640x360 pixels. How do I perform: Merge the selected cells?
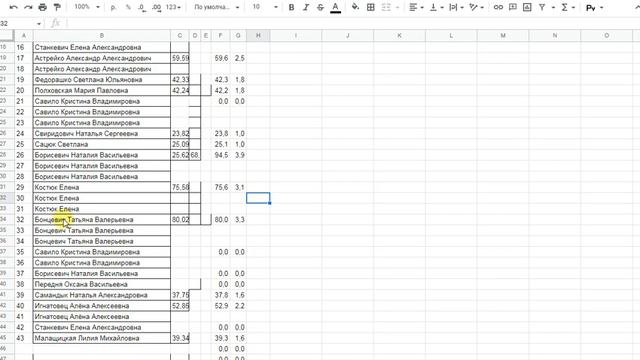coord(386,7)
